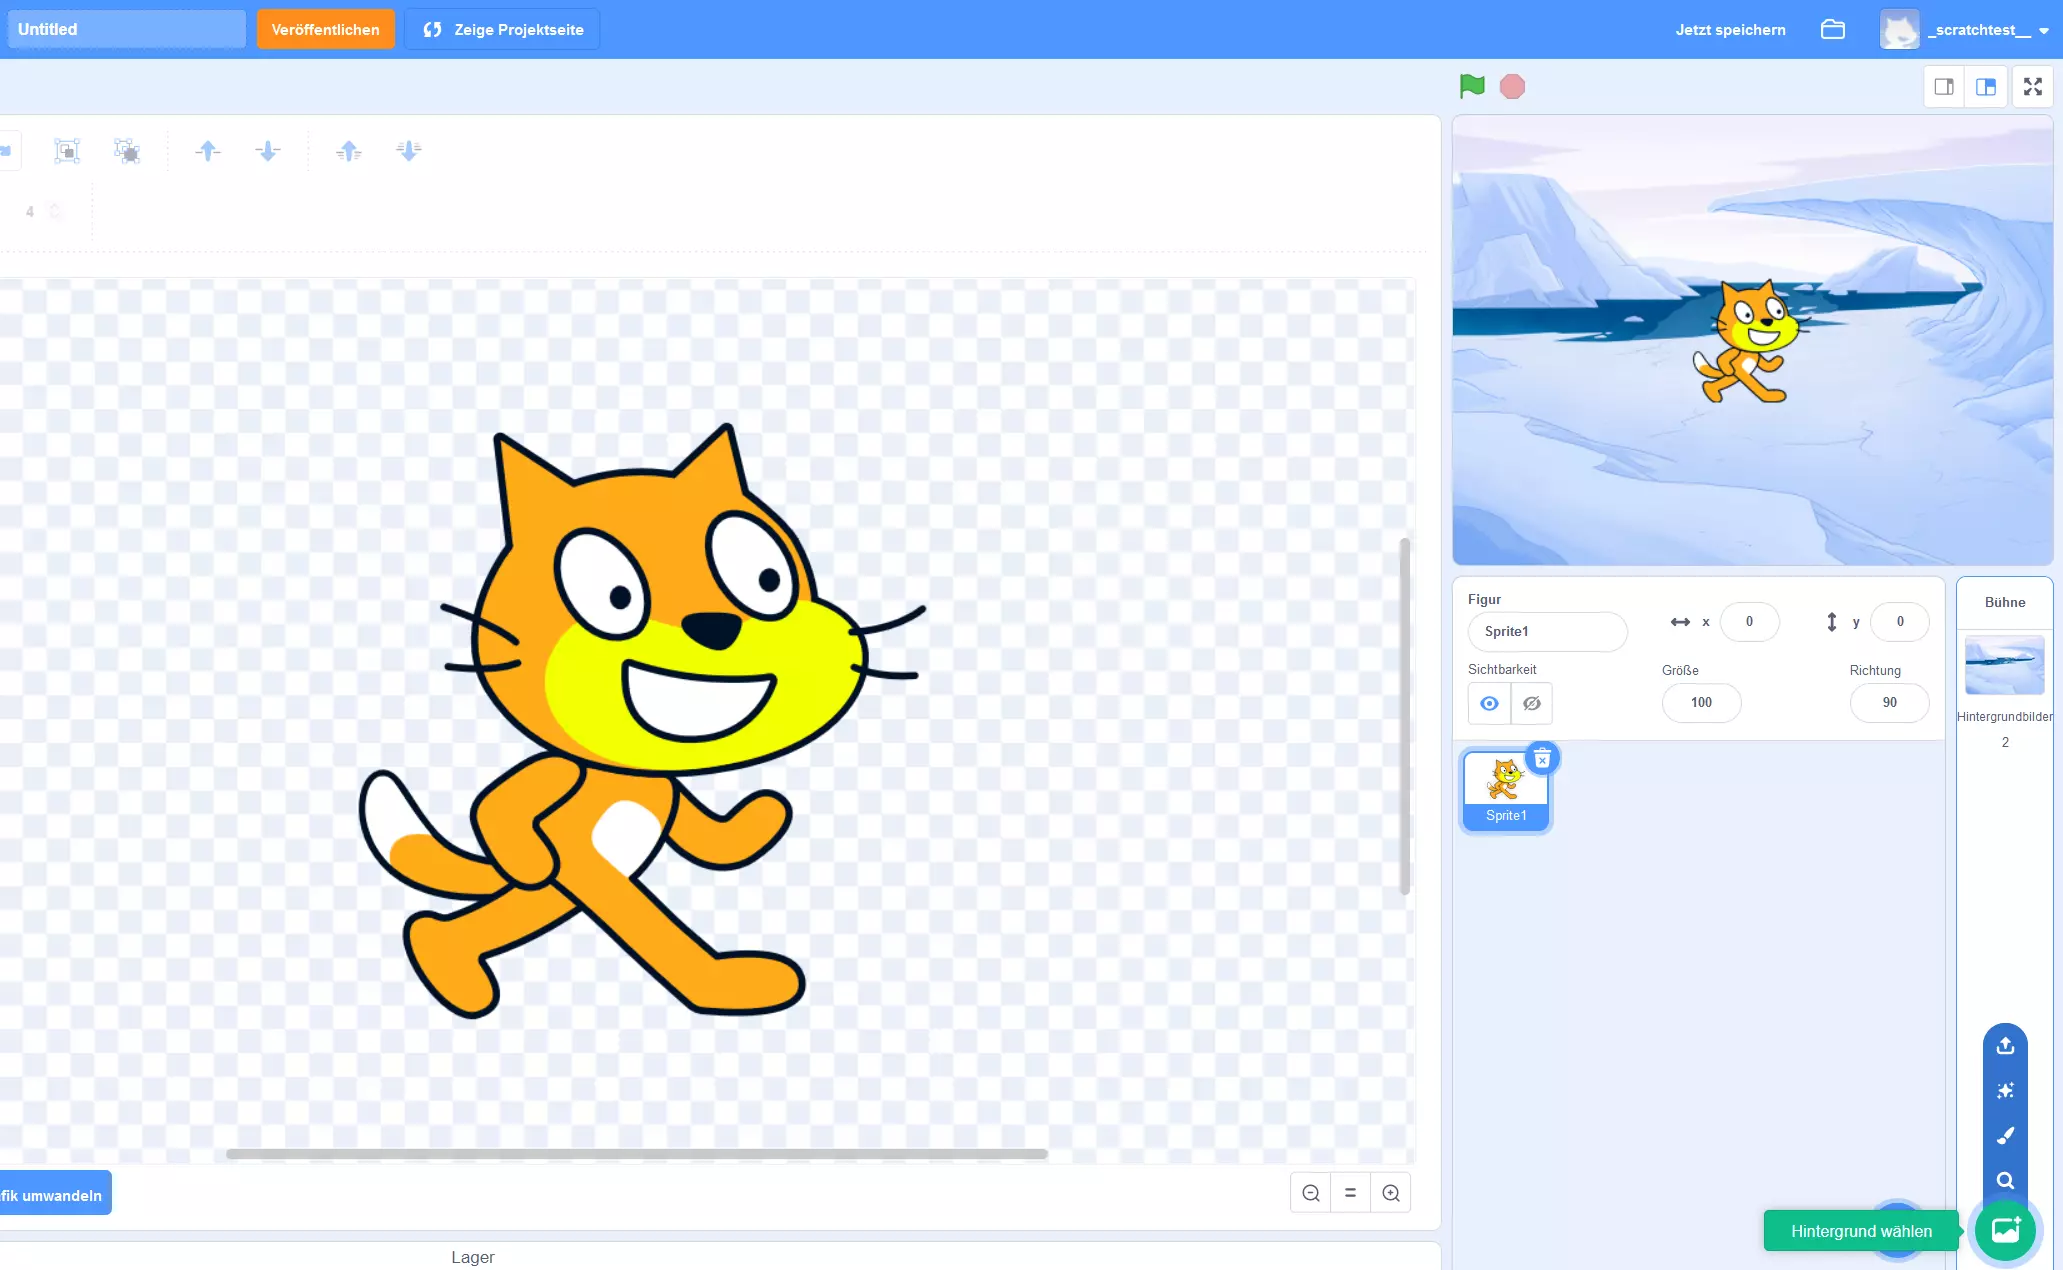Enter fullscreen stage mode
Viewport: 2063px width, 1270px height.
coord(2032,86)
